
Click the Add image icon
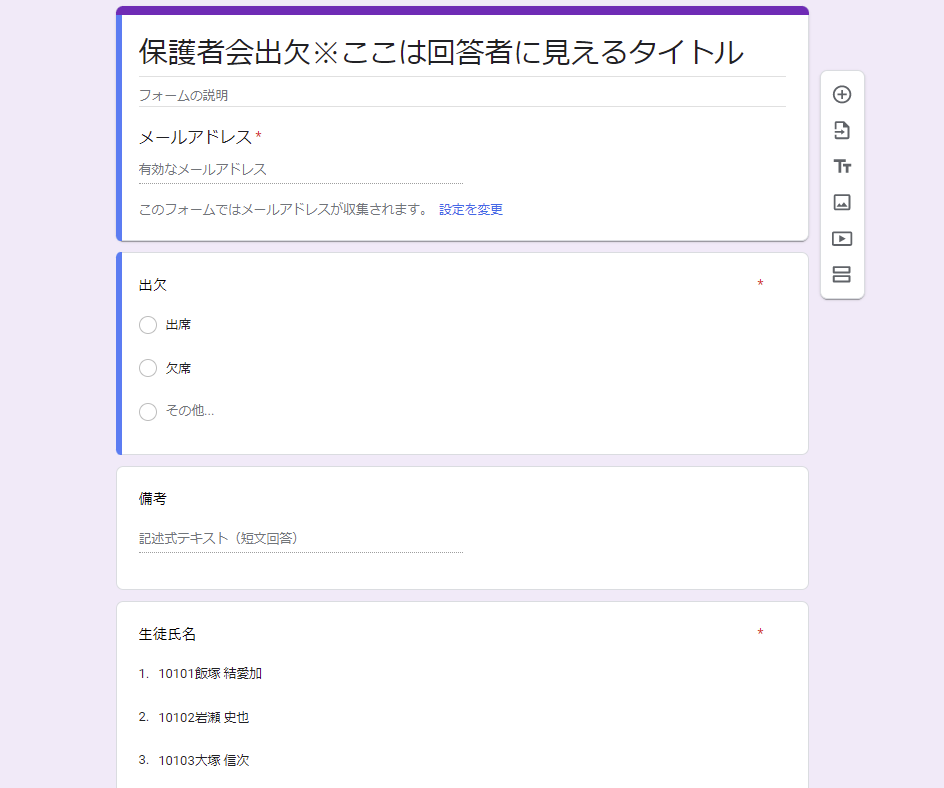point(842,202)
